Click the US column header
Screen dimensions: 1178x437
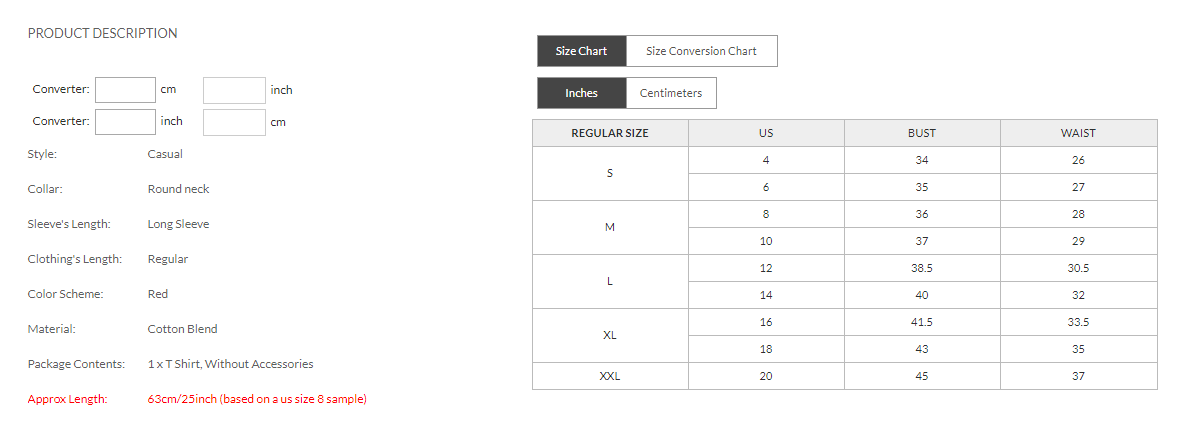[x=766, y=133]
